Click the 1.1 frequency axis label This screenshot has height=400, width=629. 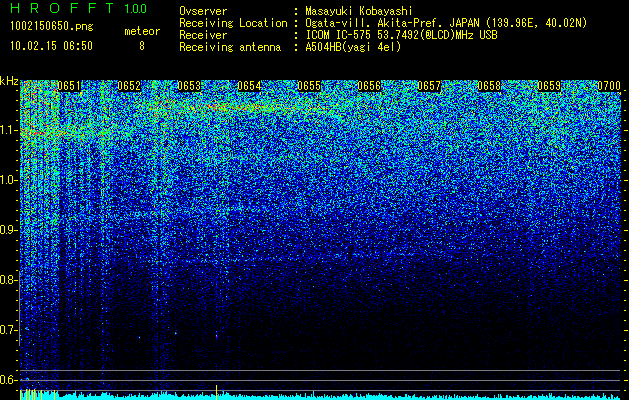point(9,130)
